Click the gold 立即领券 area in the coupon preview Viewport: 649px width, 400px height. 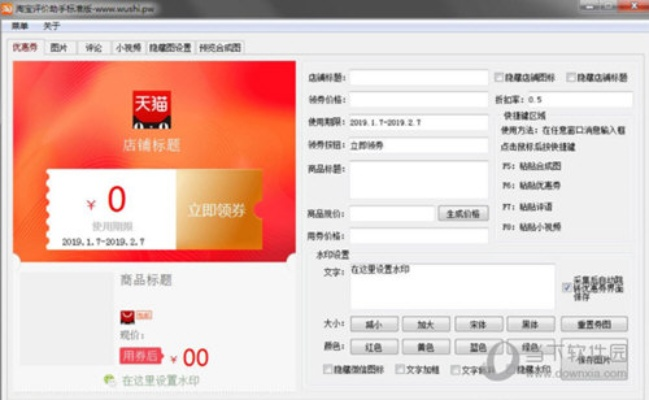(219, 210)
